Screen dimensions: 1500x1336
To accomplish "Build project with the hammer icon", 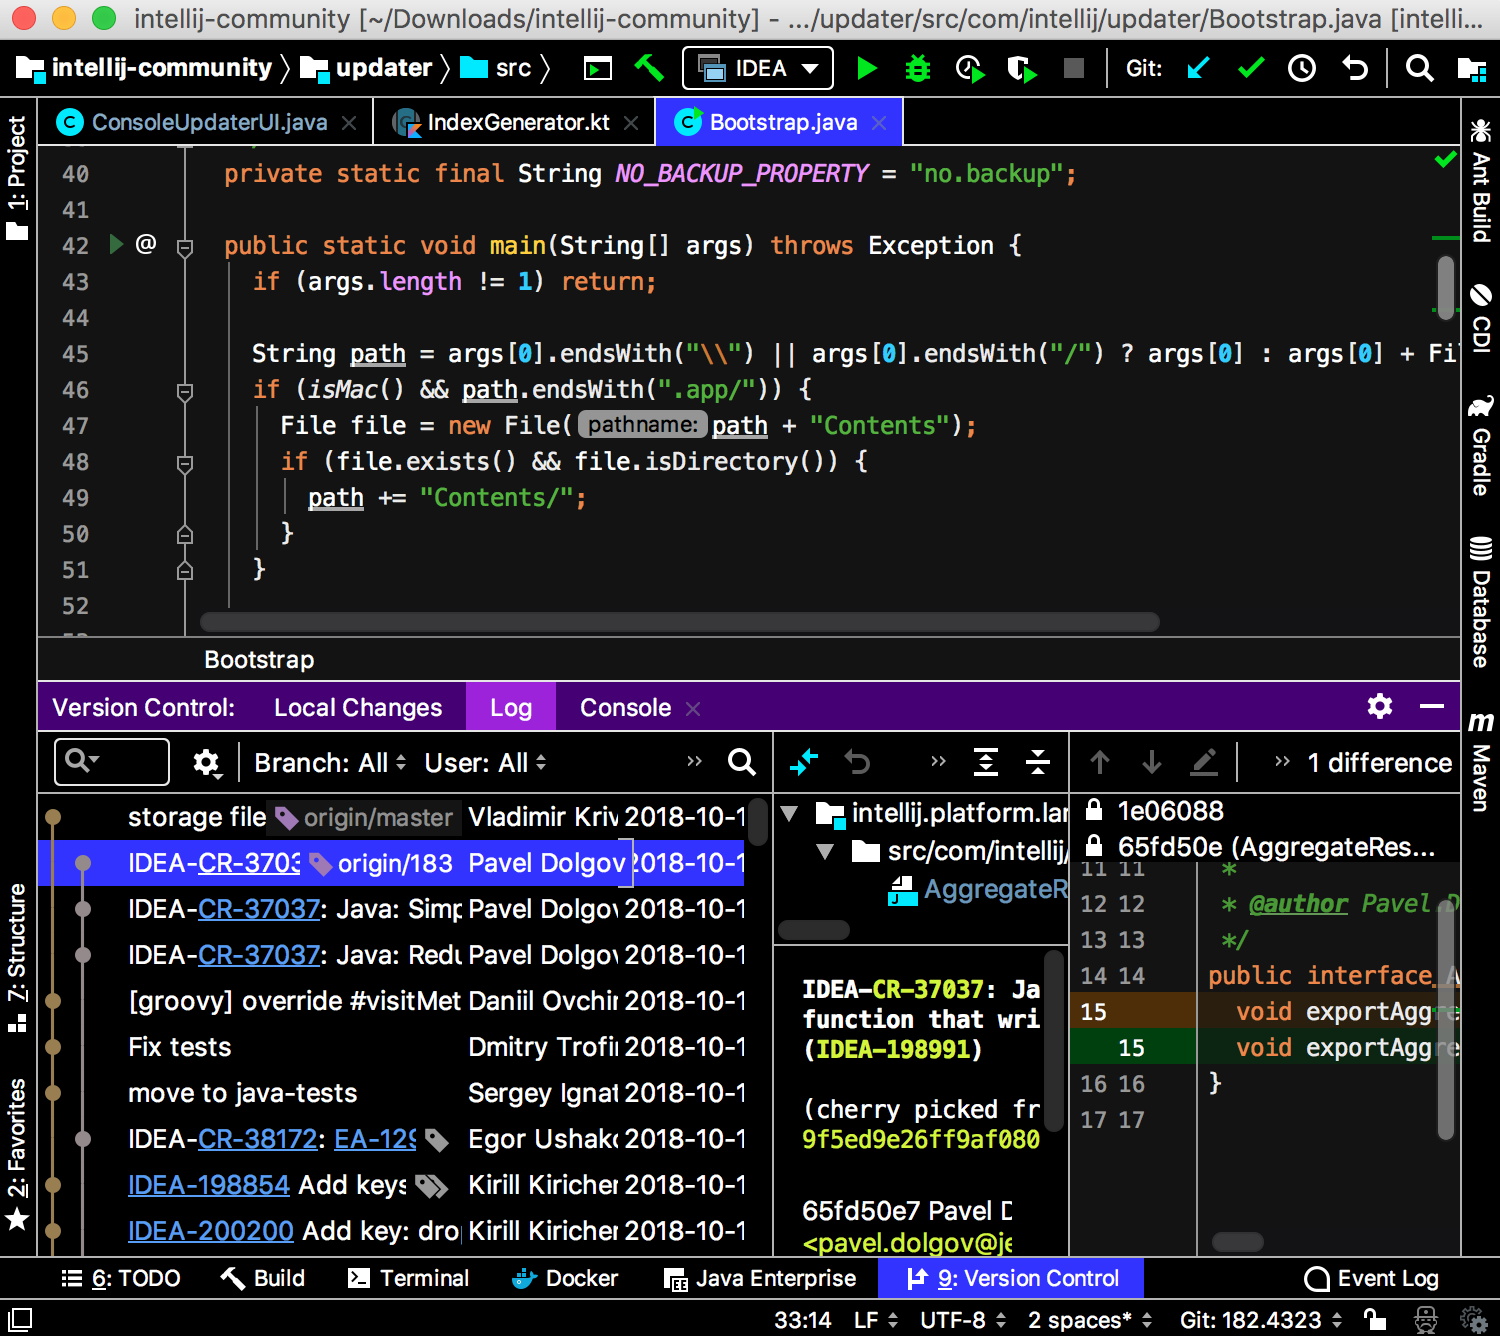I will (x=649, y=68).
